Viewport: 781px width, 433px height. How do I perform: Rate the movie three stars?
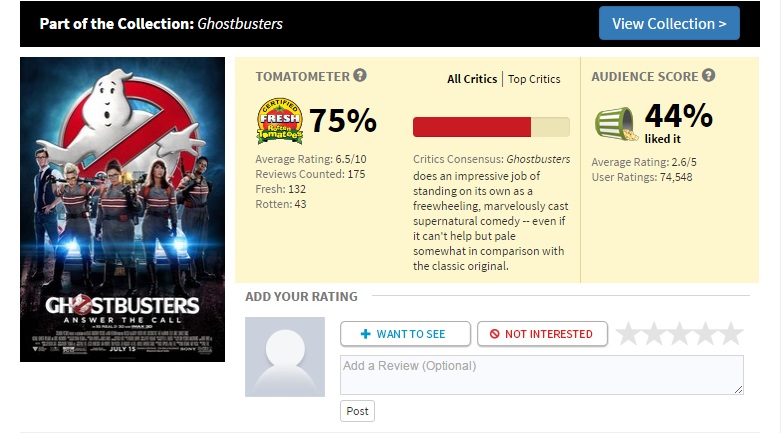(x=680, y=334)
